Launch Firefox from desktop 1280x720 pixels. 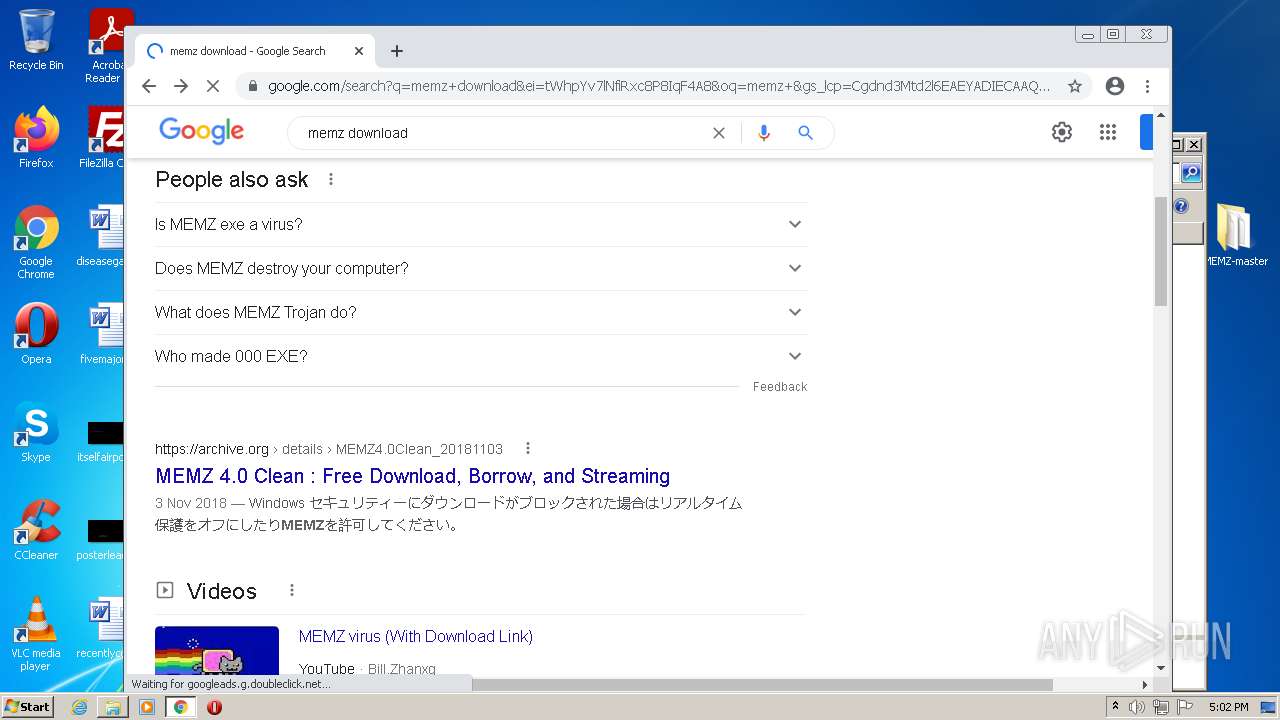pos(36,137)
